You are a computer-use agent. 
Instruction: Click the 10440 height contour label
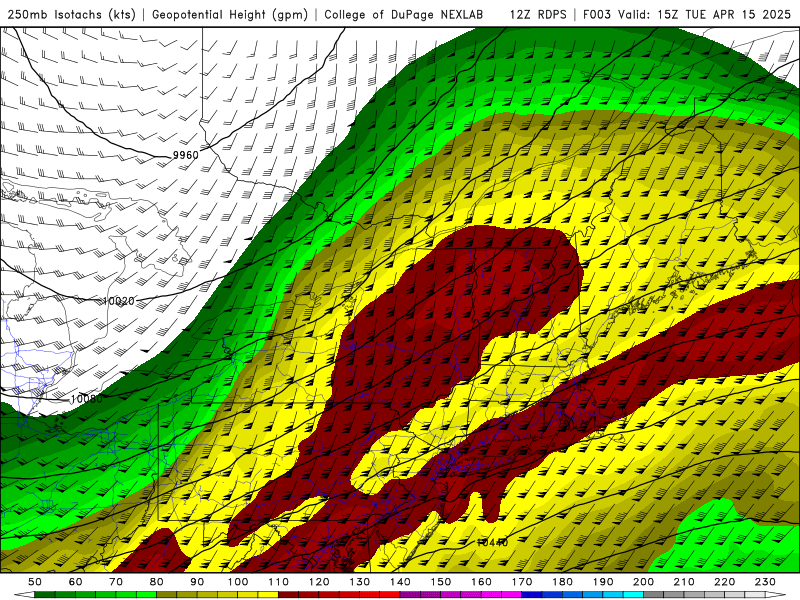[492, 542]
